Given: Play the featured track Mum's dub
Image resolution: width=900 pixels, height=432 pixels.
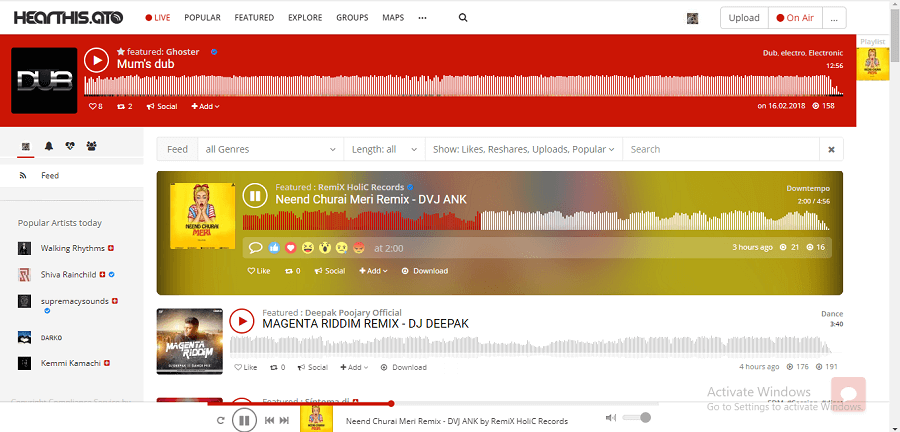Looking at the screenshot, I should tap(96, 60).
